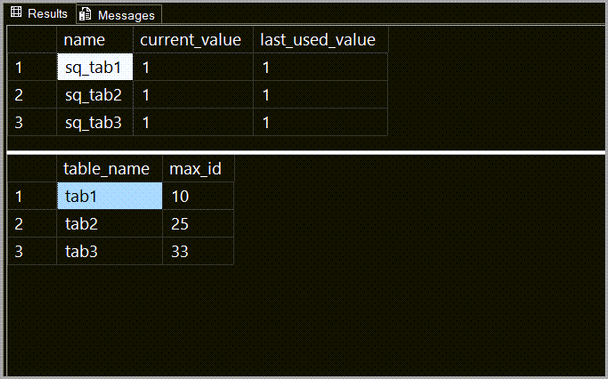Select the max_id cell showing 33
The width and height of the screenshot is (608, 379).
click(198, 251)
